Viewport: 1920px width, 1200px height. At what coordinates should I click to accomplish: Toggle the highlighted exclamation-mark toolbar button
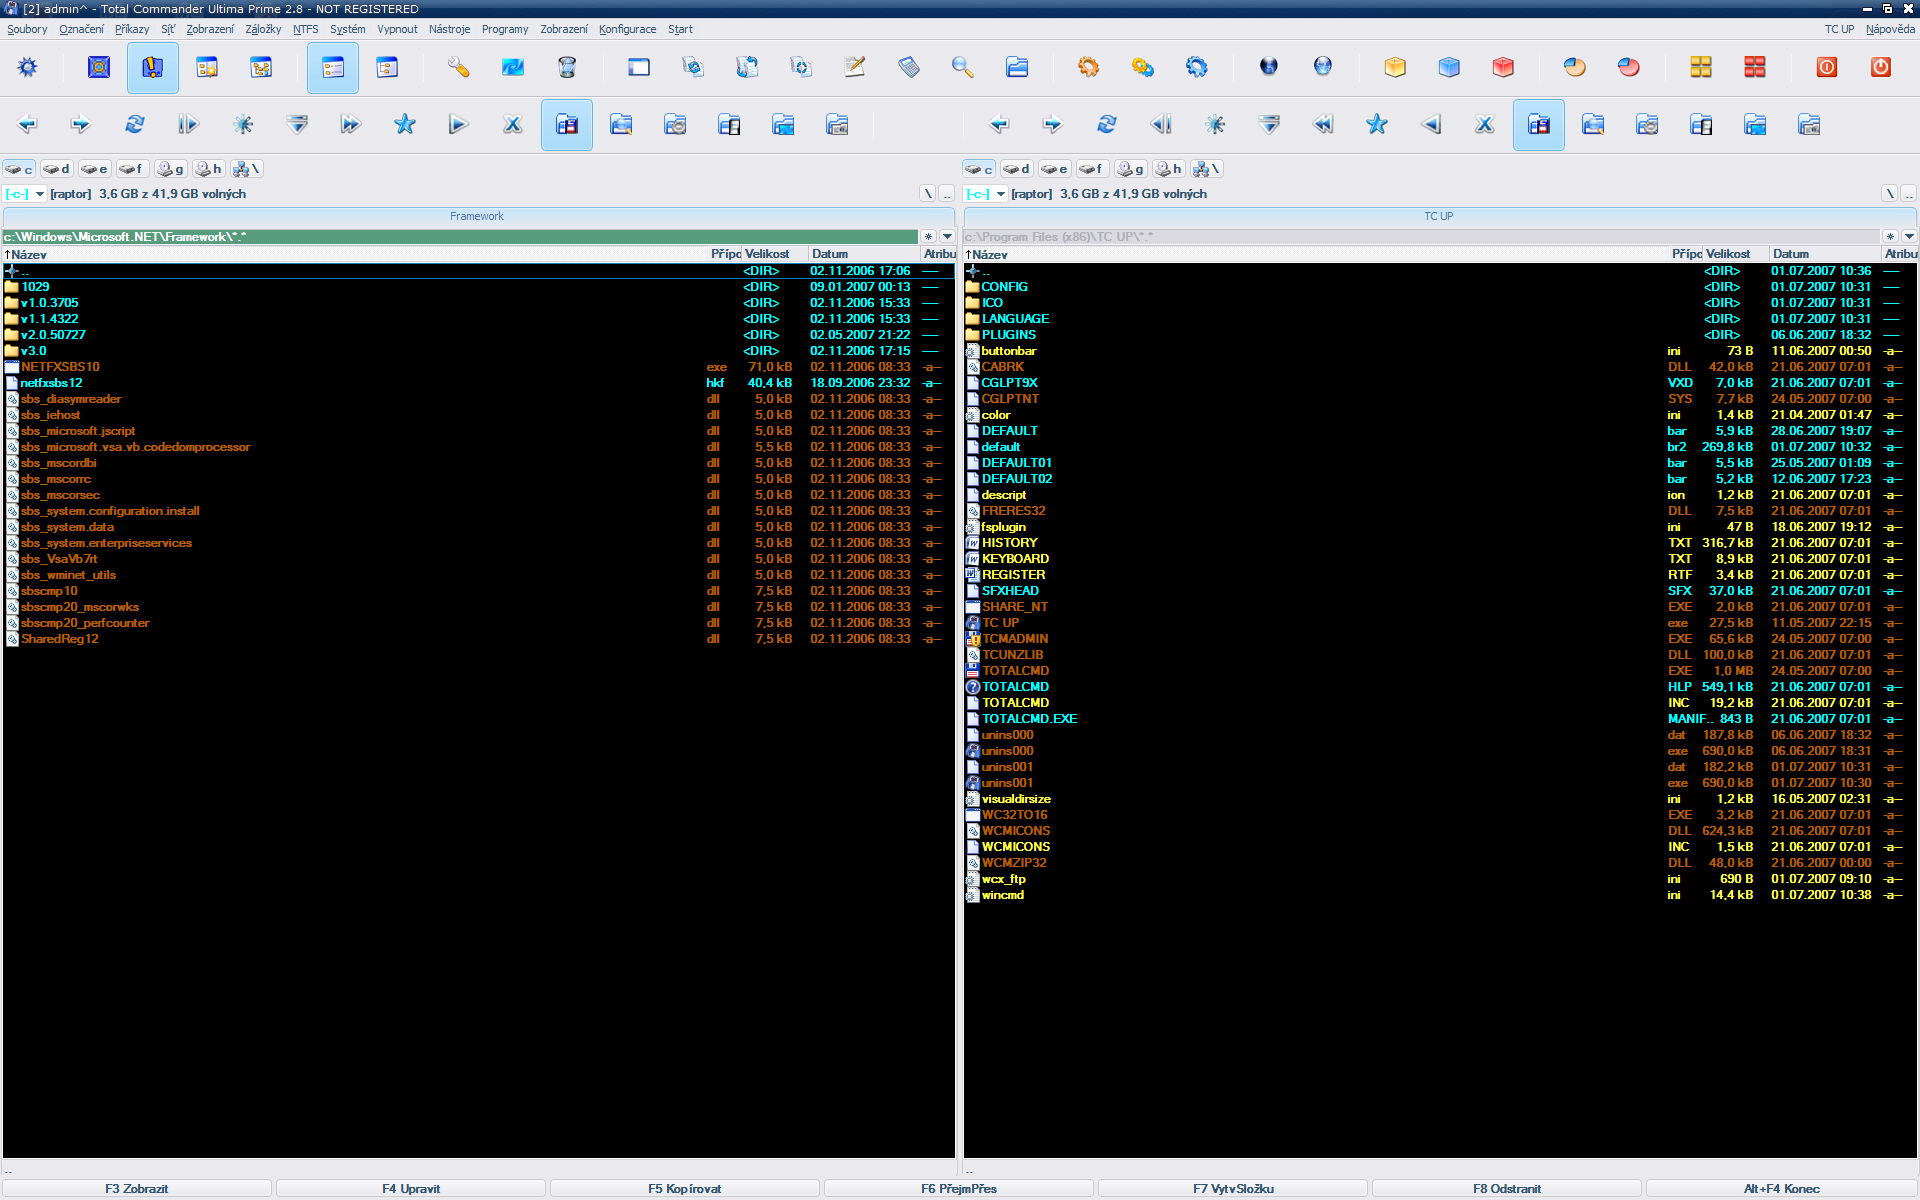pyautogui.click(x=153, y=67)
